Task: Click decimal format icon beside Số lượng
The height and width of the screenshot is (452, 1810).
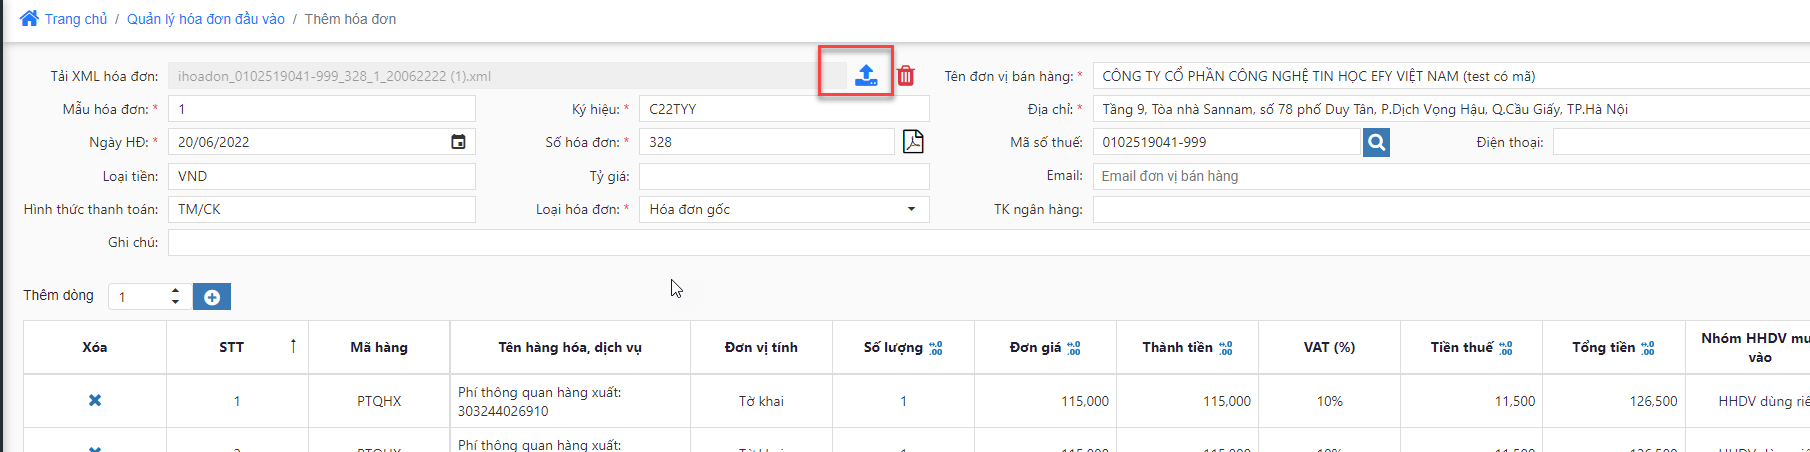Action: (936, 348)
